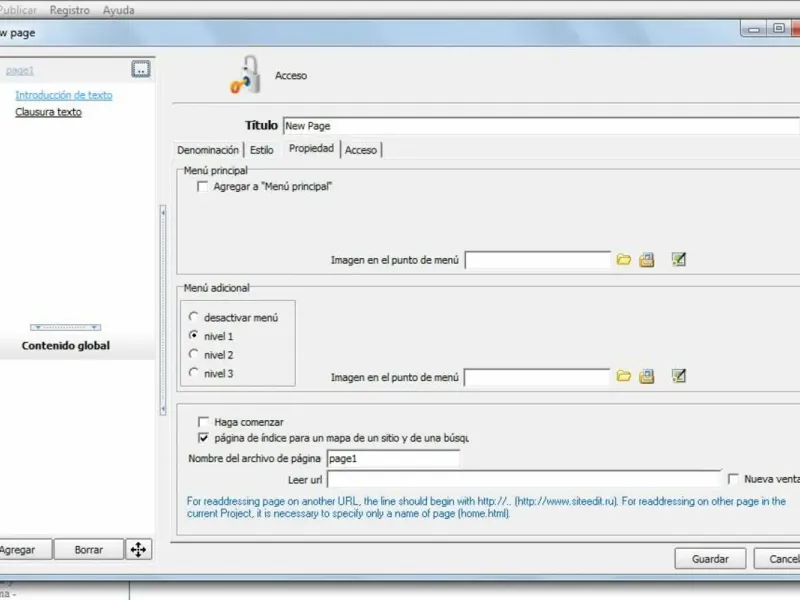Open the Acceso tab
The width and height of the screenshot is (800, 600).
pos(361,150)
